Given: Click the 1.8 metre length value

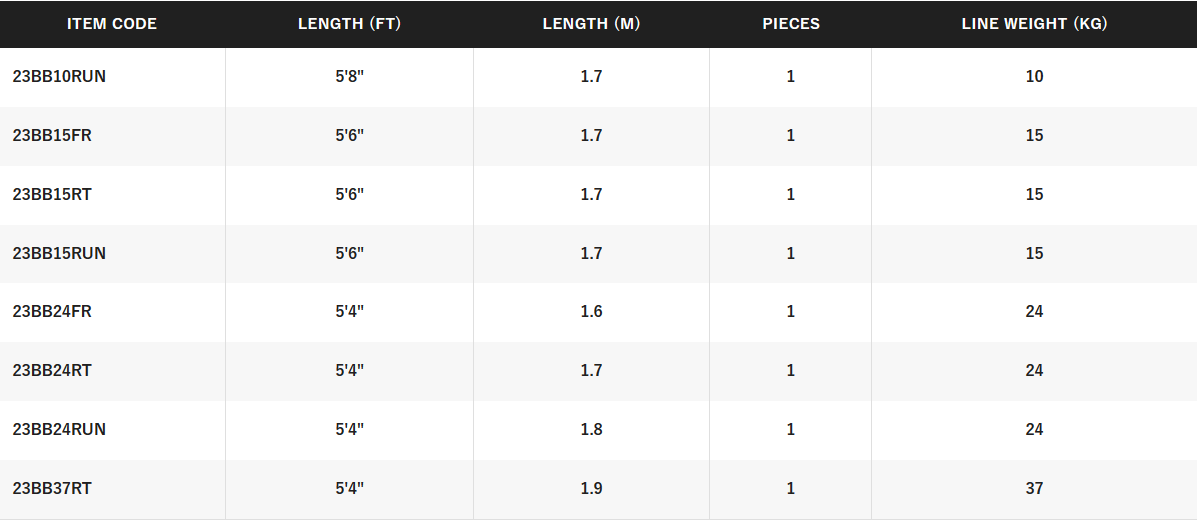Looking at the screenshot, I should pyautogui.click(x=591, y=430).
